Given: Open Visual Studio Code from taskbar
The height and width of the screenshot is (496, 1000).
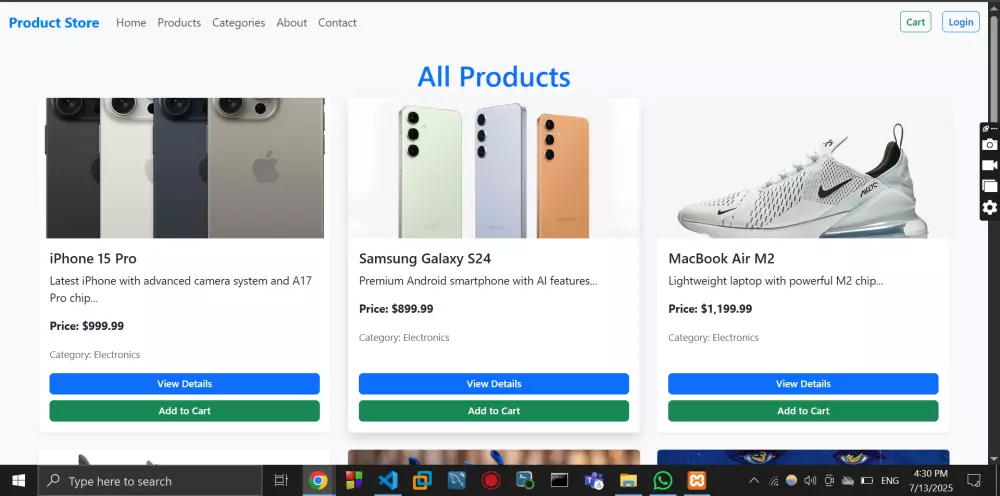Looking at the screenshot, I should [387, 481].
